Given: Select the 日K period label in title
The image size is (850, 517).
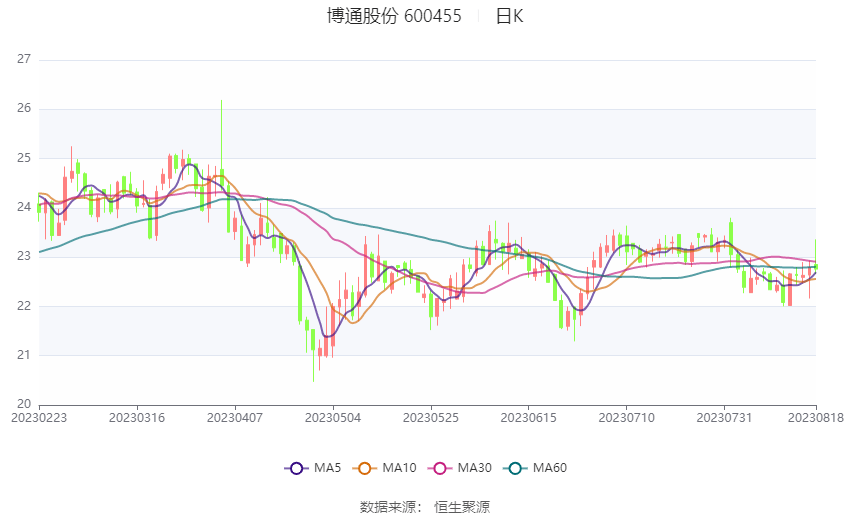Looking at the screenshot, I should click(x=509, y=16).
